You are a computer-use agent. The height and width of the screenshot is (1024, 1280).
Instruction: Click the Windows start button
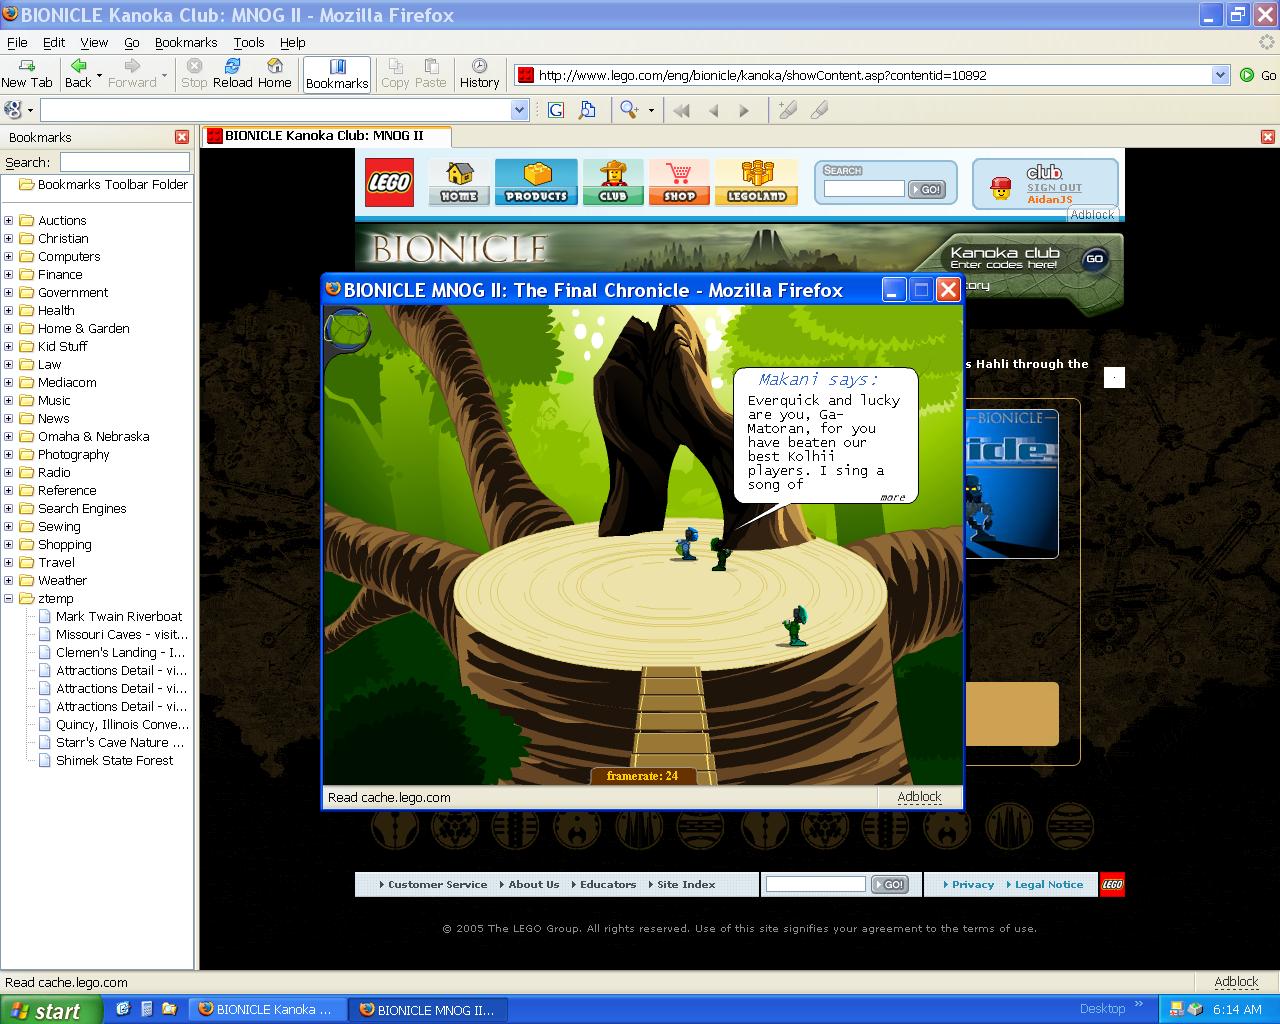50,1010
